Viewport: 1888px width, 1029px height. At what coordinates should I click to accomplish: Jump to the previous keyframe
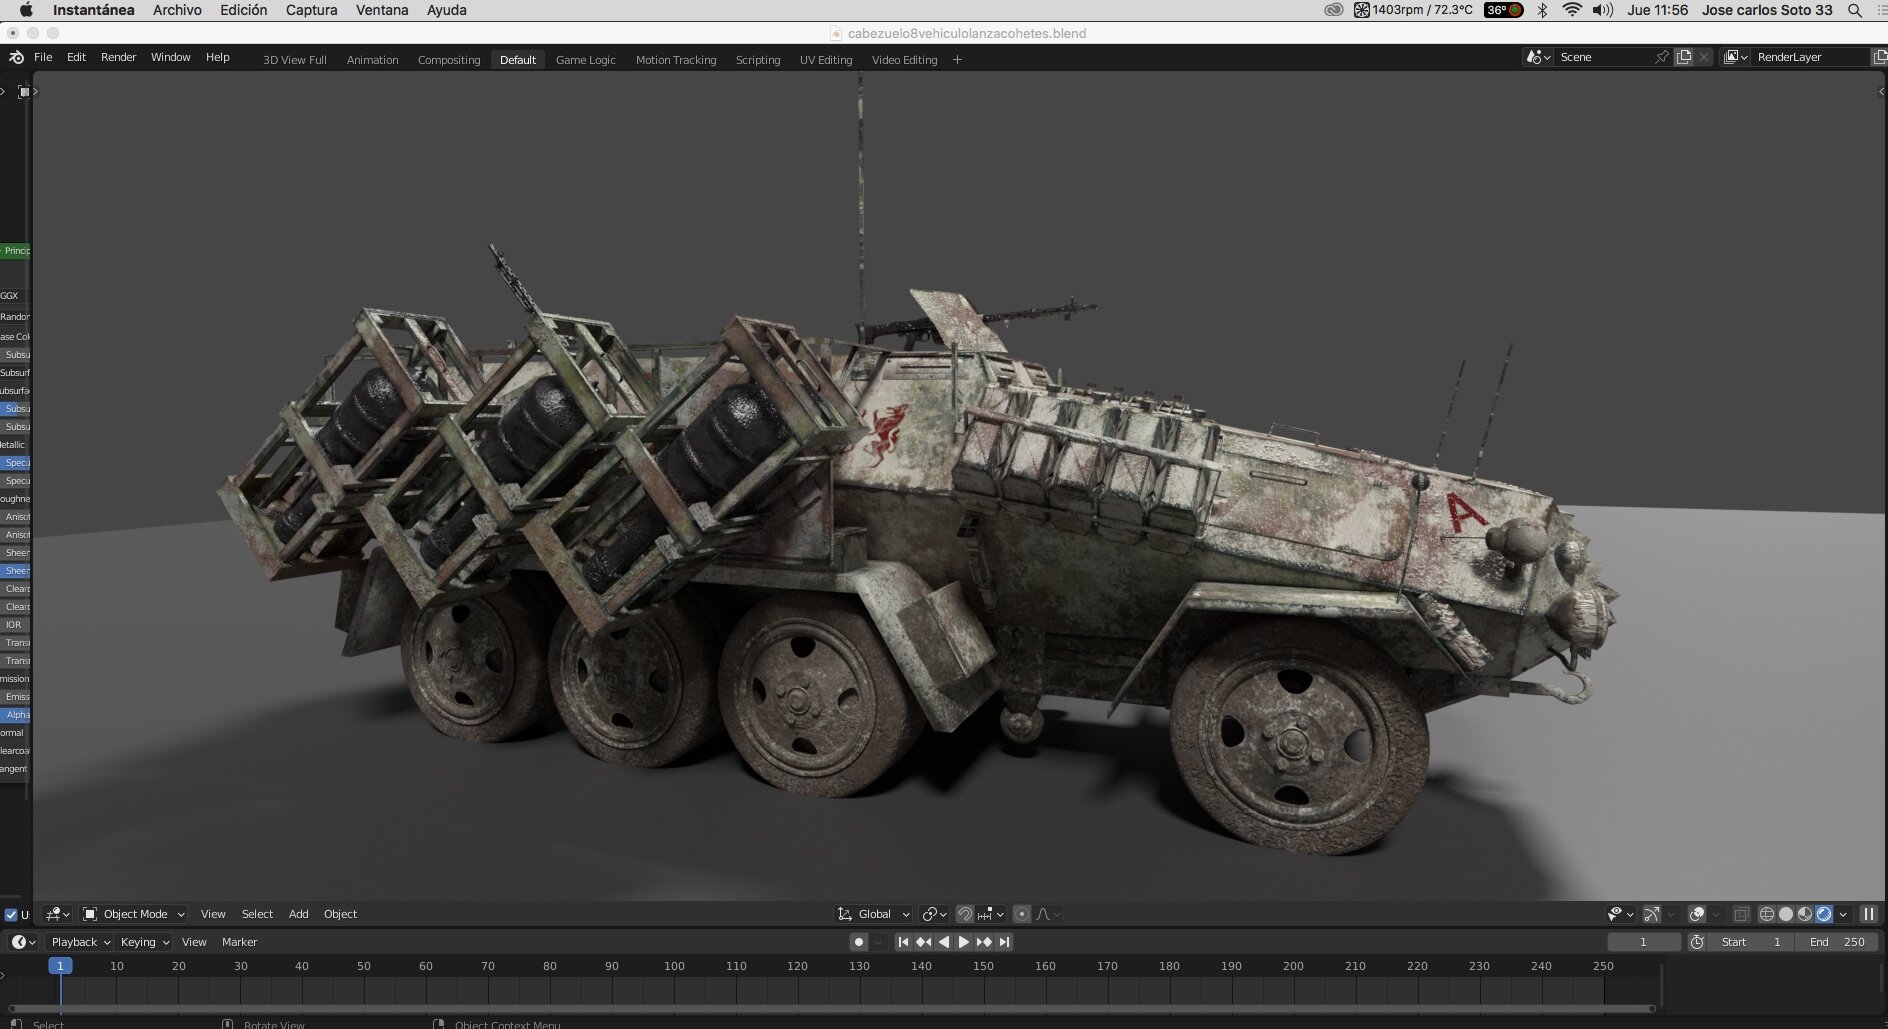click(x=923, y=942)
